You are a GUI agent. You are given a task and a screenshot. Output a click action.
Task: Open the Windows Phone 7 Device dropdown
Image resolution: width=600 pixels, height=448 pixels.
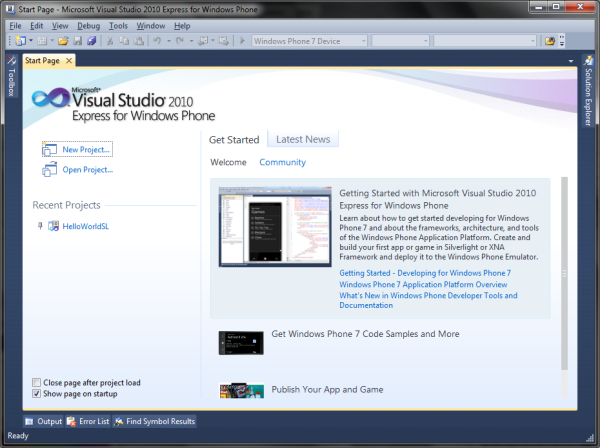[x=309, y=41]
